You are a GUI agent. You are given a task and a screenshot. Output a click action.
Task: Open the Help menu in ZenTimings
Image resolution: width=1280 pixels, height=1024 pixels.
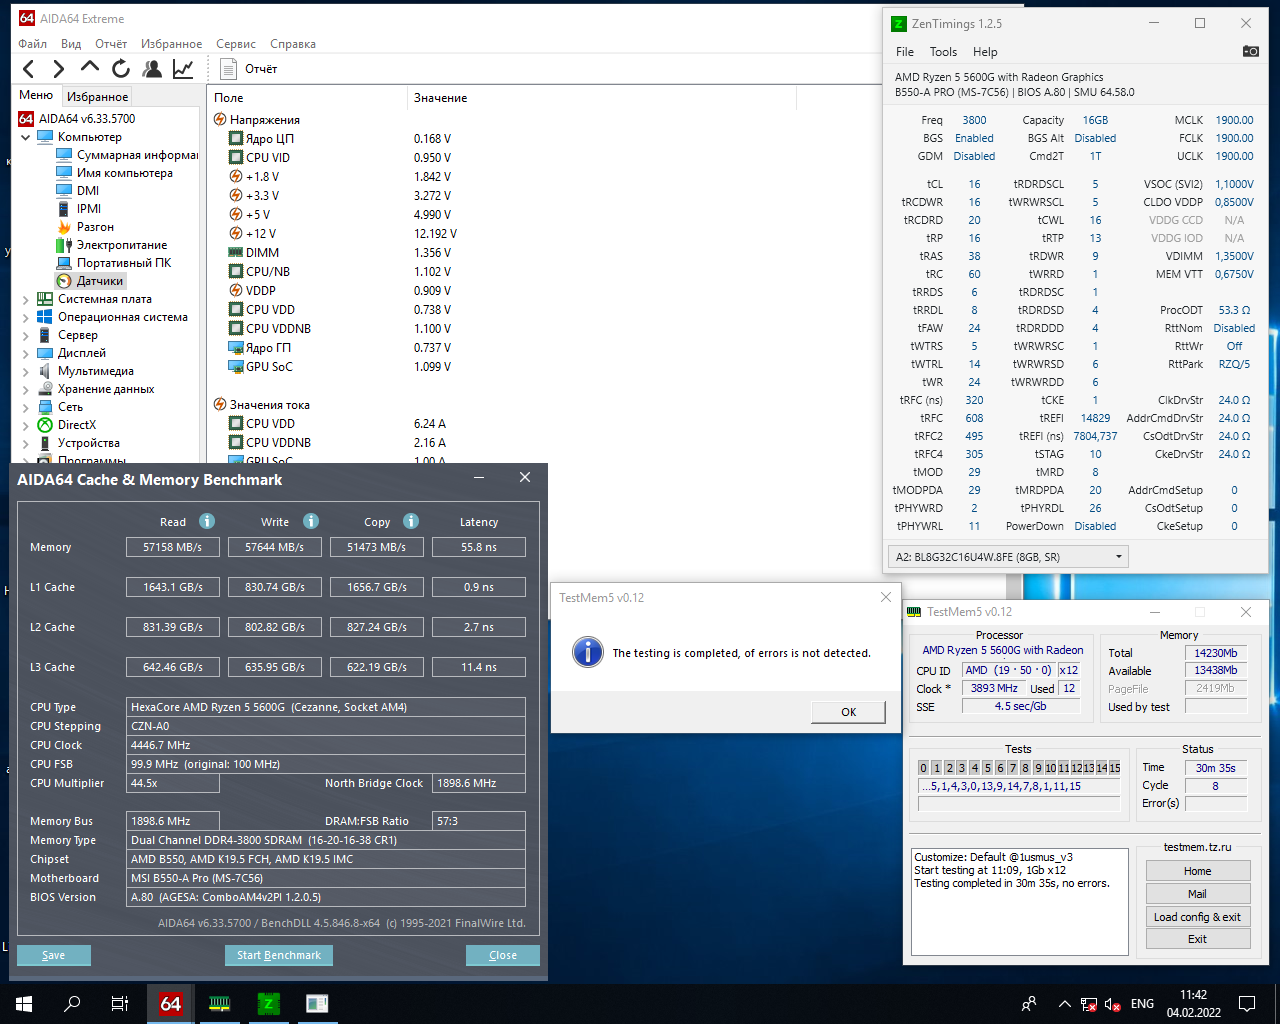coord(985,52)
